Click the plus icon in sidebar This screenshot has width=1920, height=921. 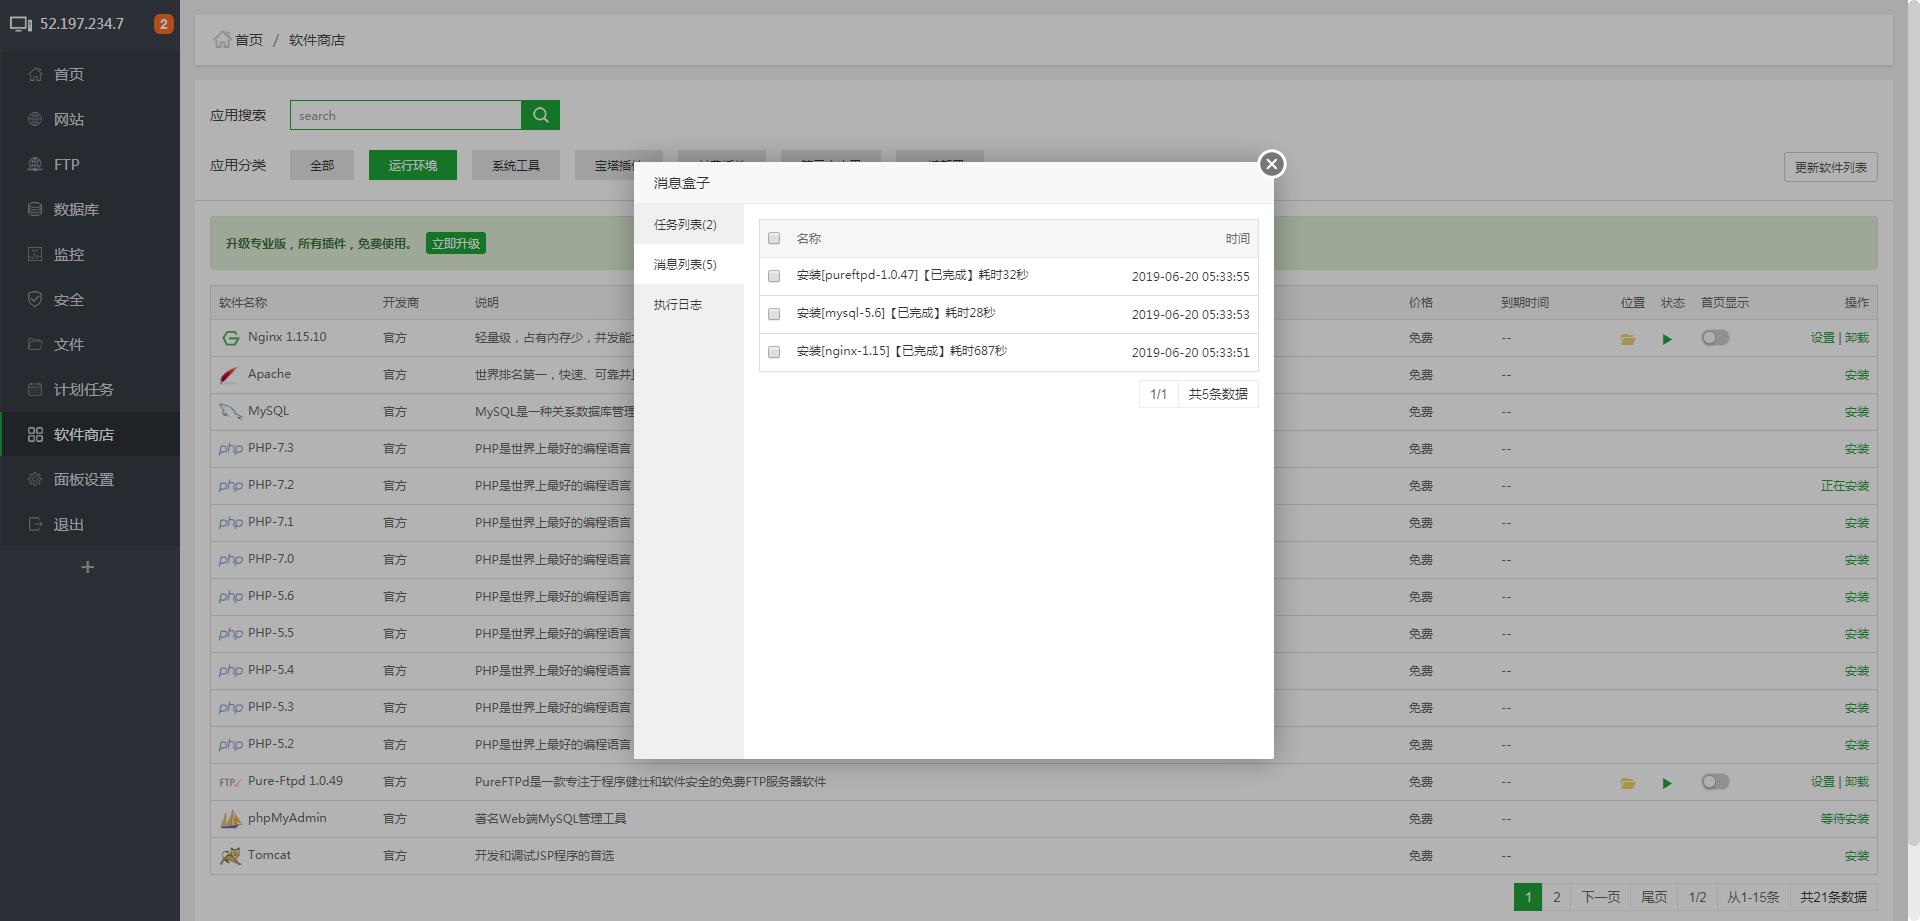(x=88, y=567)
